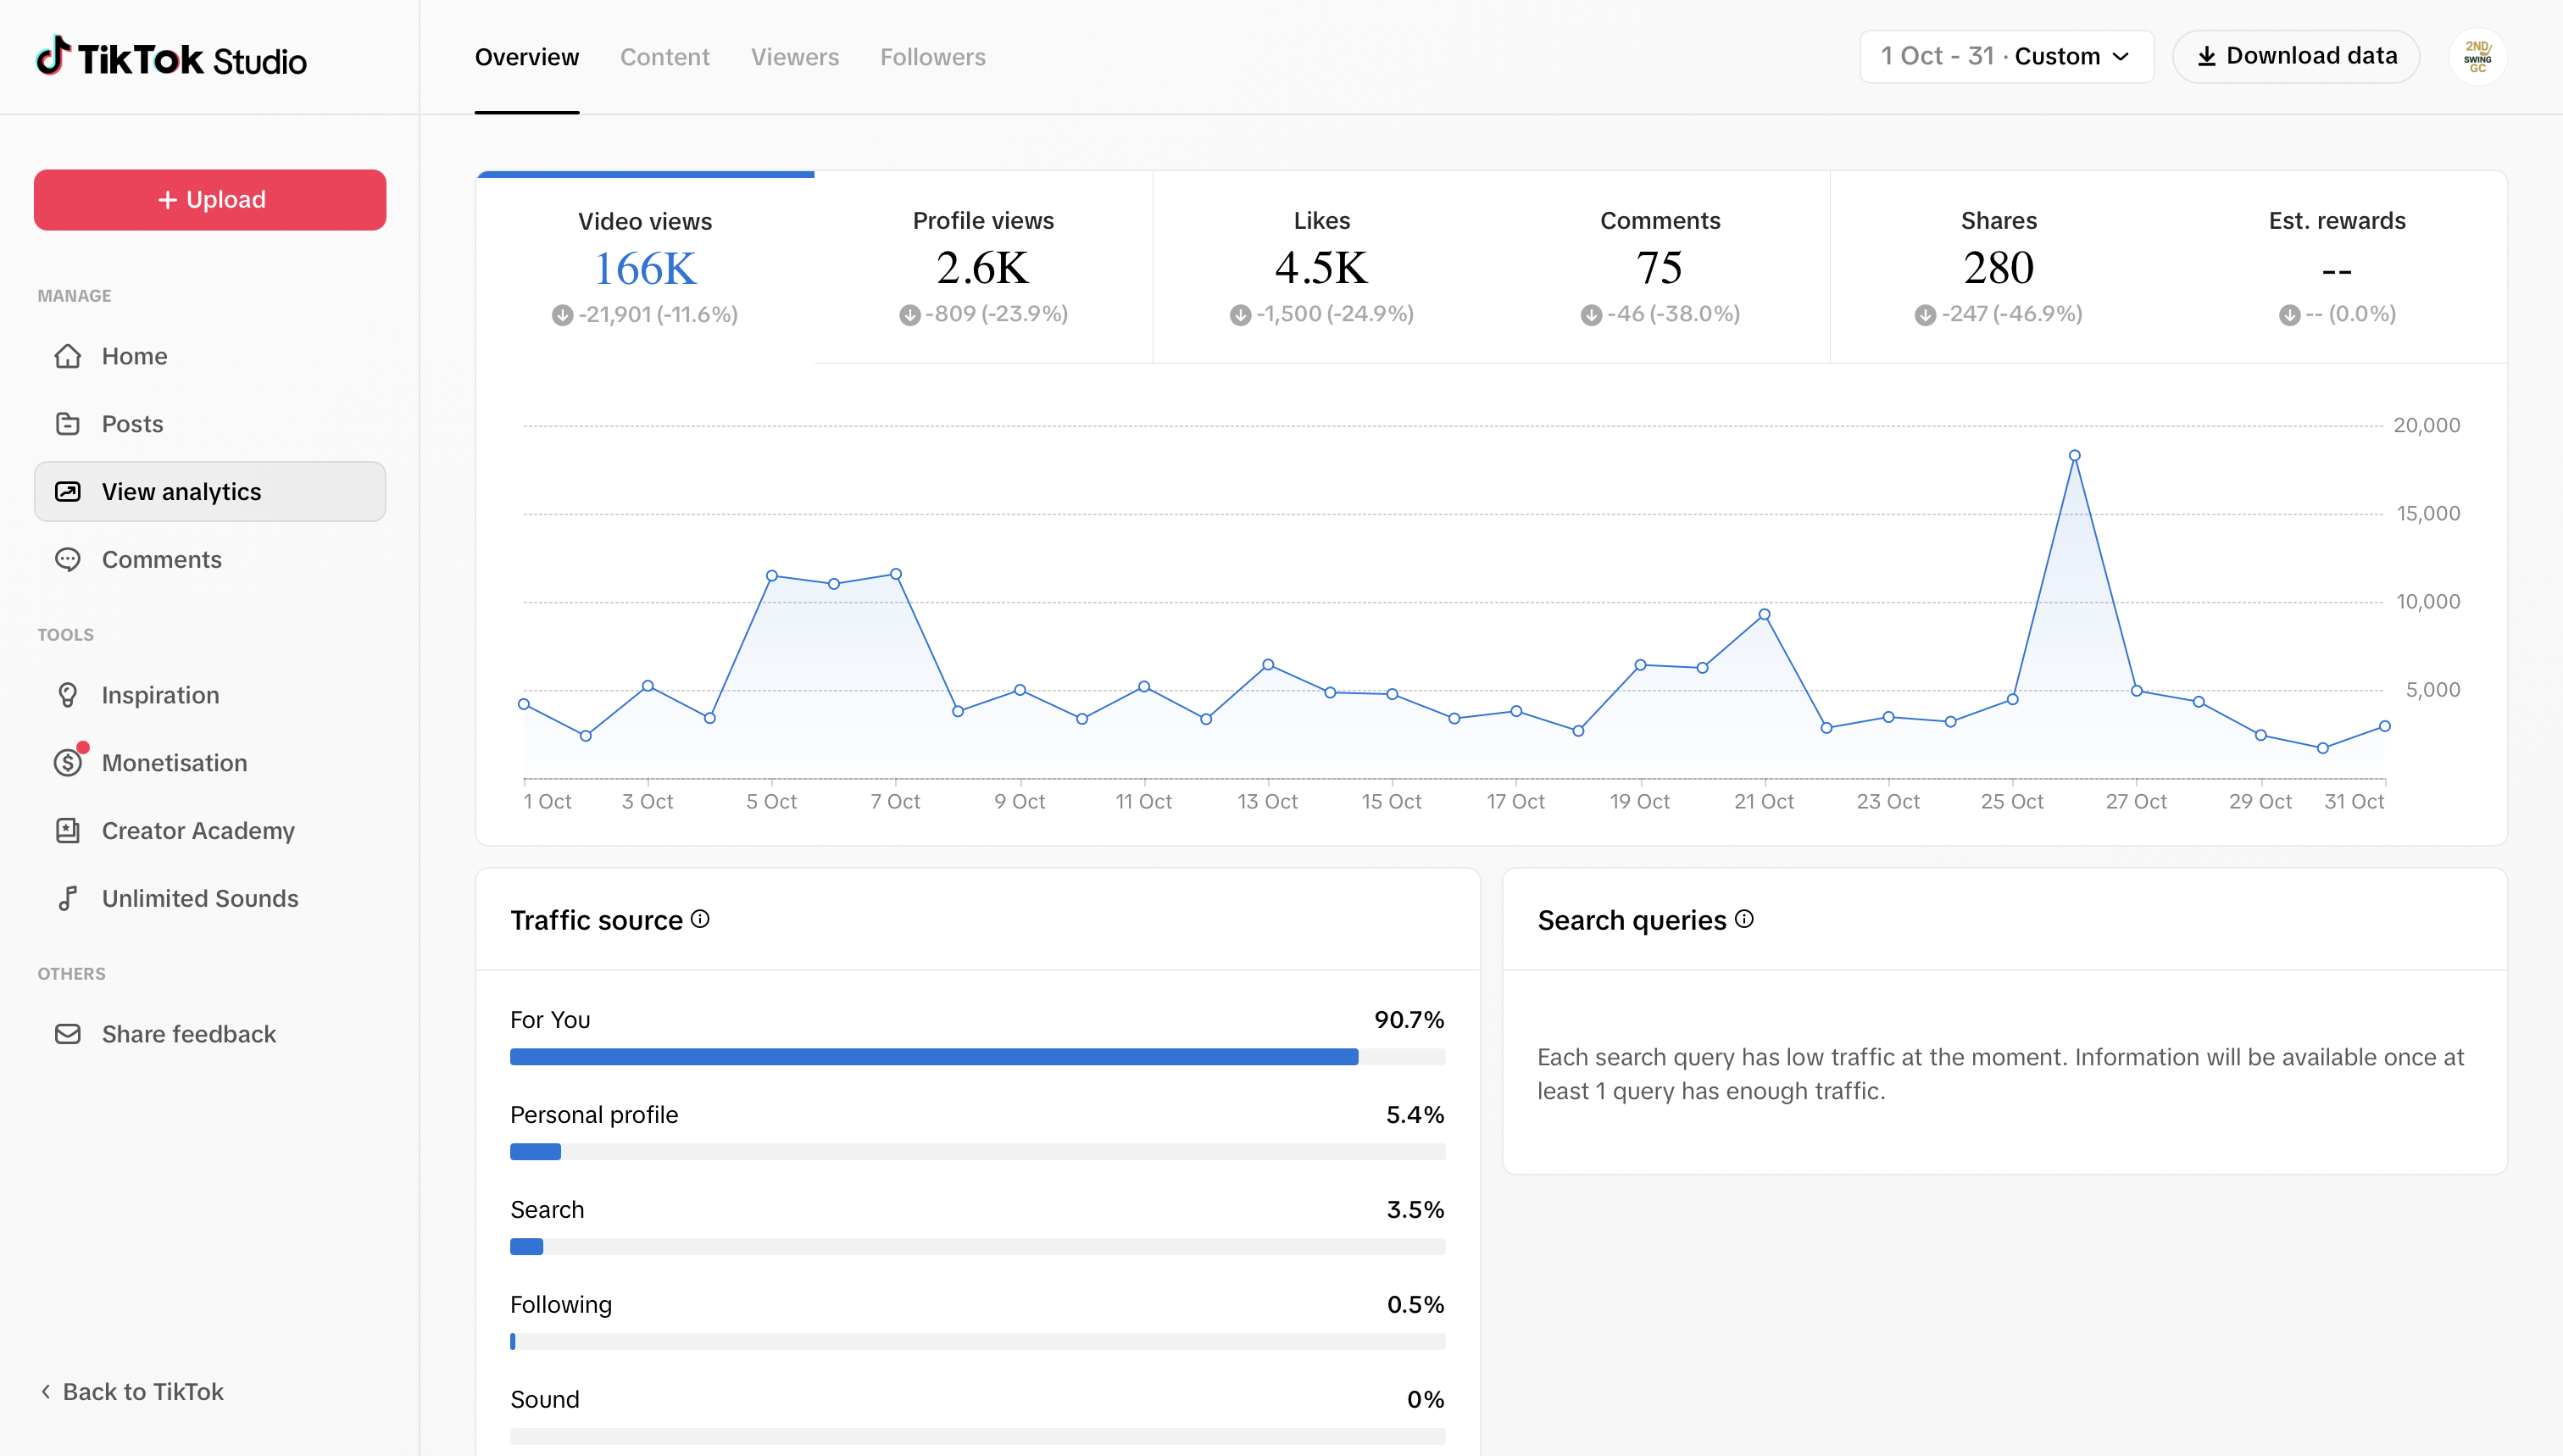Image resolution: width=2563 pixels, height=1456 pixels.
Task: Click the Home house icon in sidebar
Action: click(x=68, y=356)
